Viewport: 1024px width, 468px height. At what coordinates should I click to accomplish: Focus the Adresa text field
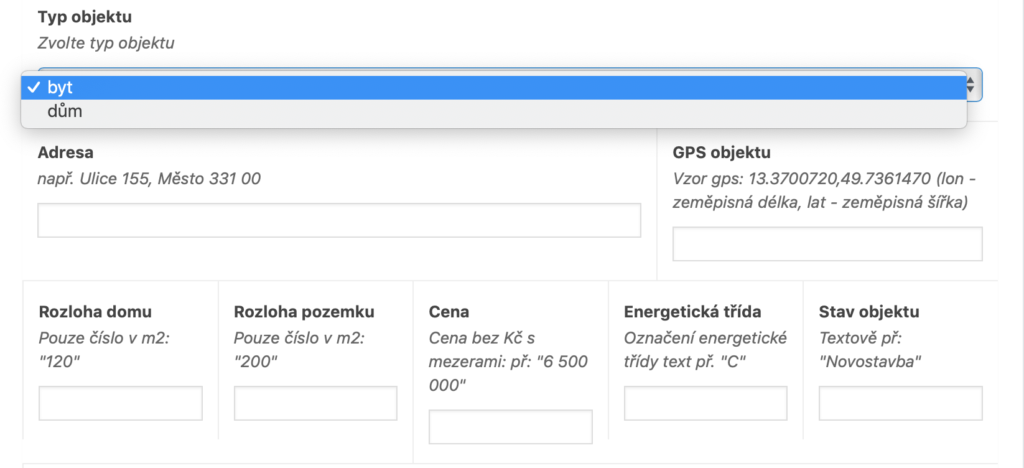click(x=339, y=221)
